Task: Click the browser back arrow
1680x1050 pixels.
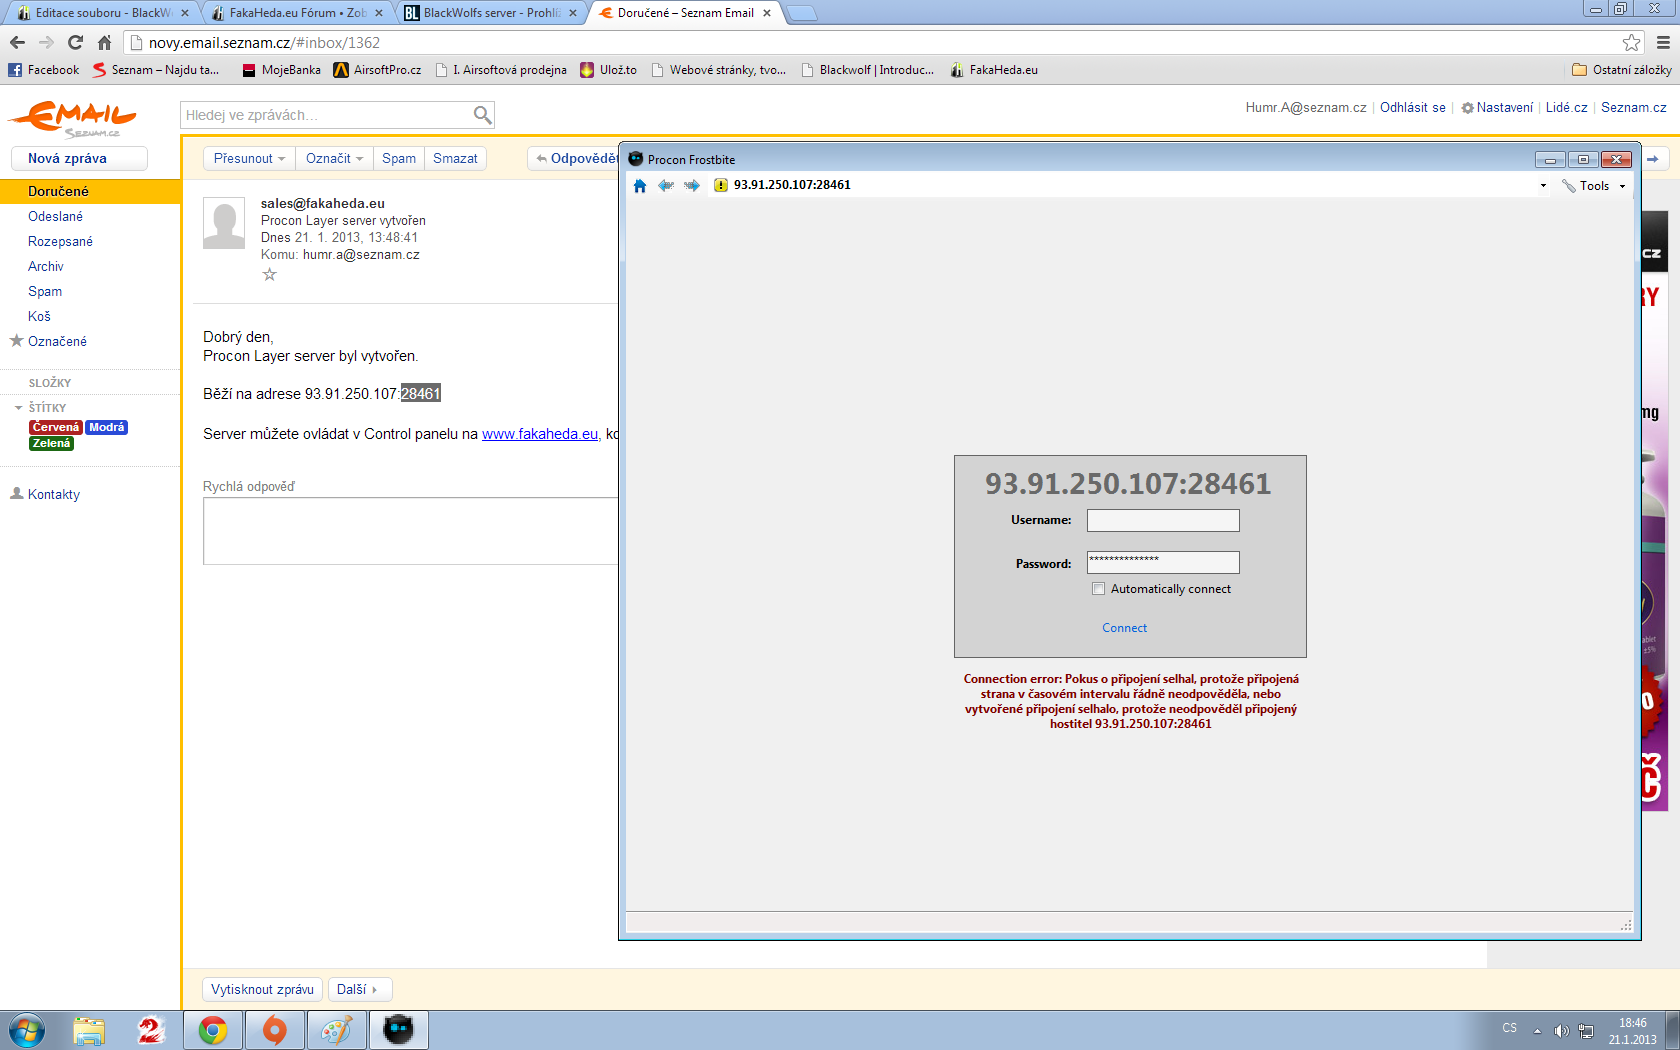Action: click(x=17, y=42)
